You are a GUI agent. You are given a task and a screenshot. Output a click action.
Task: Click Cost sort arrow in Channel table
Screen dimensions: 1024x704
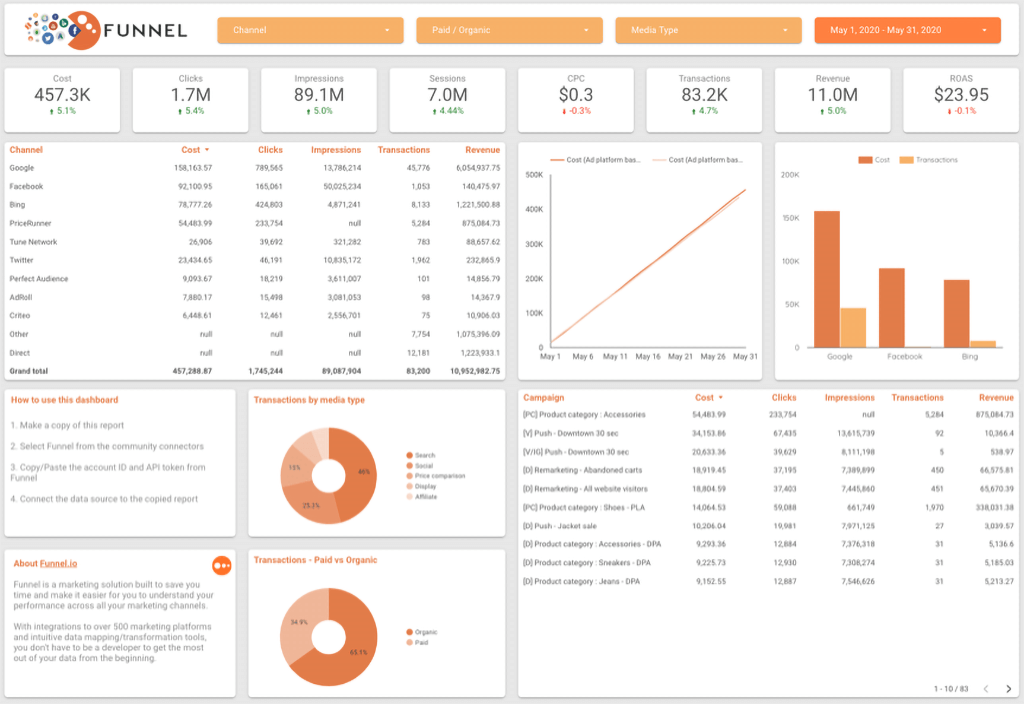207,150
